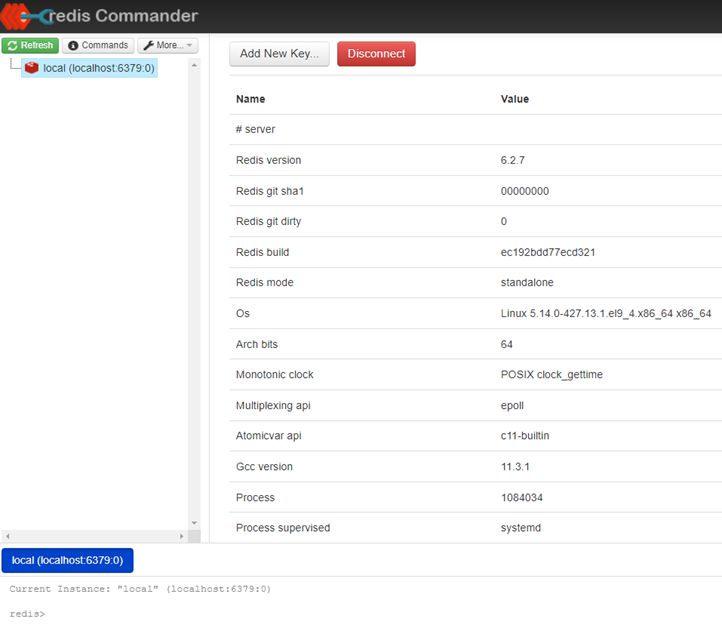
Task: Select value 'c11-builtin'
Action: pyautogui.click(x=525, y=436)
